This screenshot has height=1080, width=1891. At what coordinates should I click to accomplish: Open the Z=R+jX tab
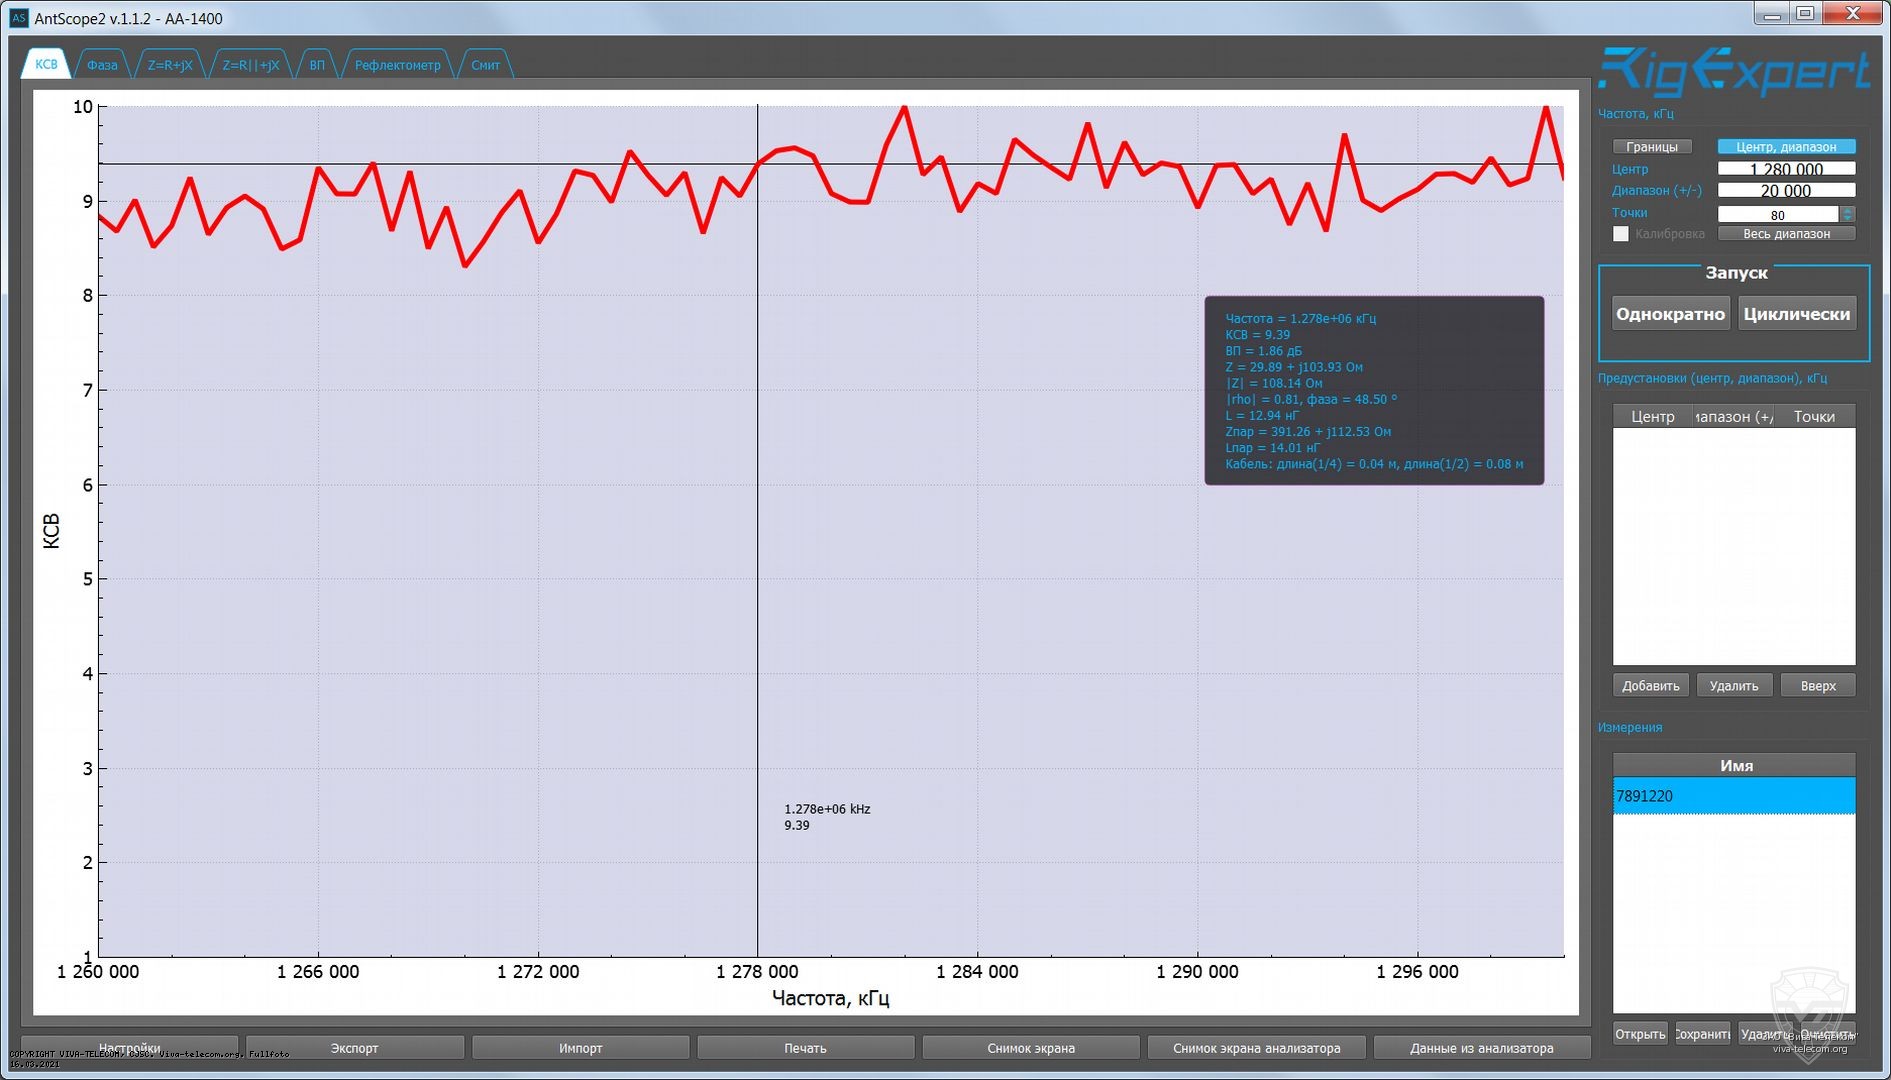(x=170, y=65)
